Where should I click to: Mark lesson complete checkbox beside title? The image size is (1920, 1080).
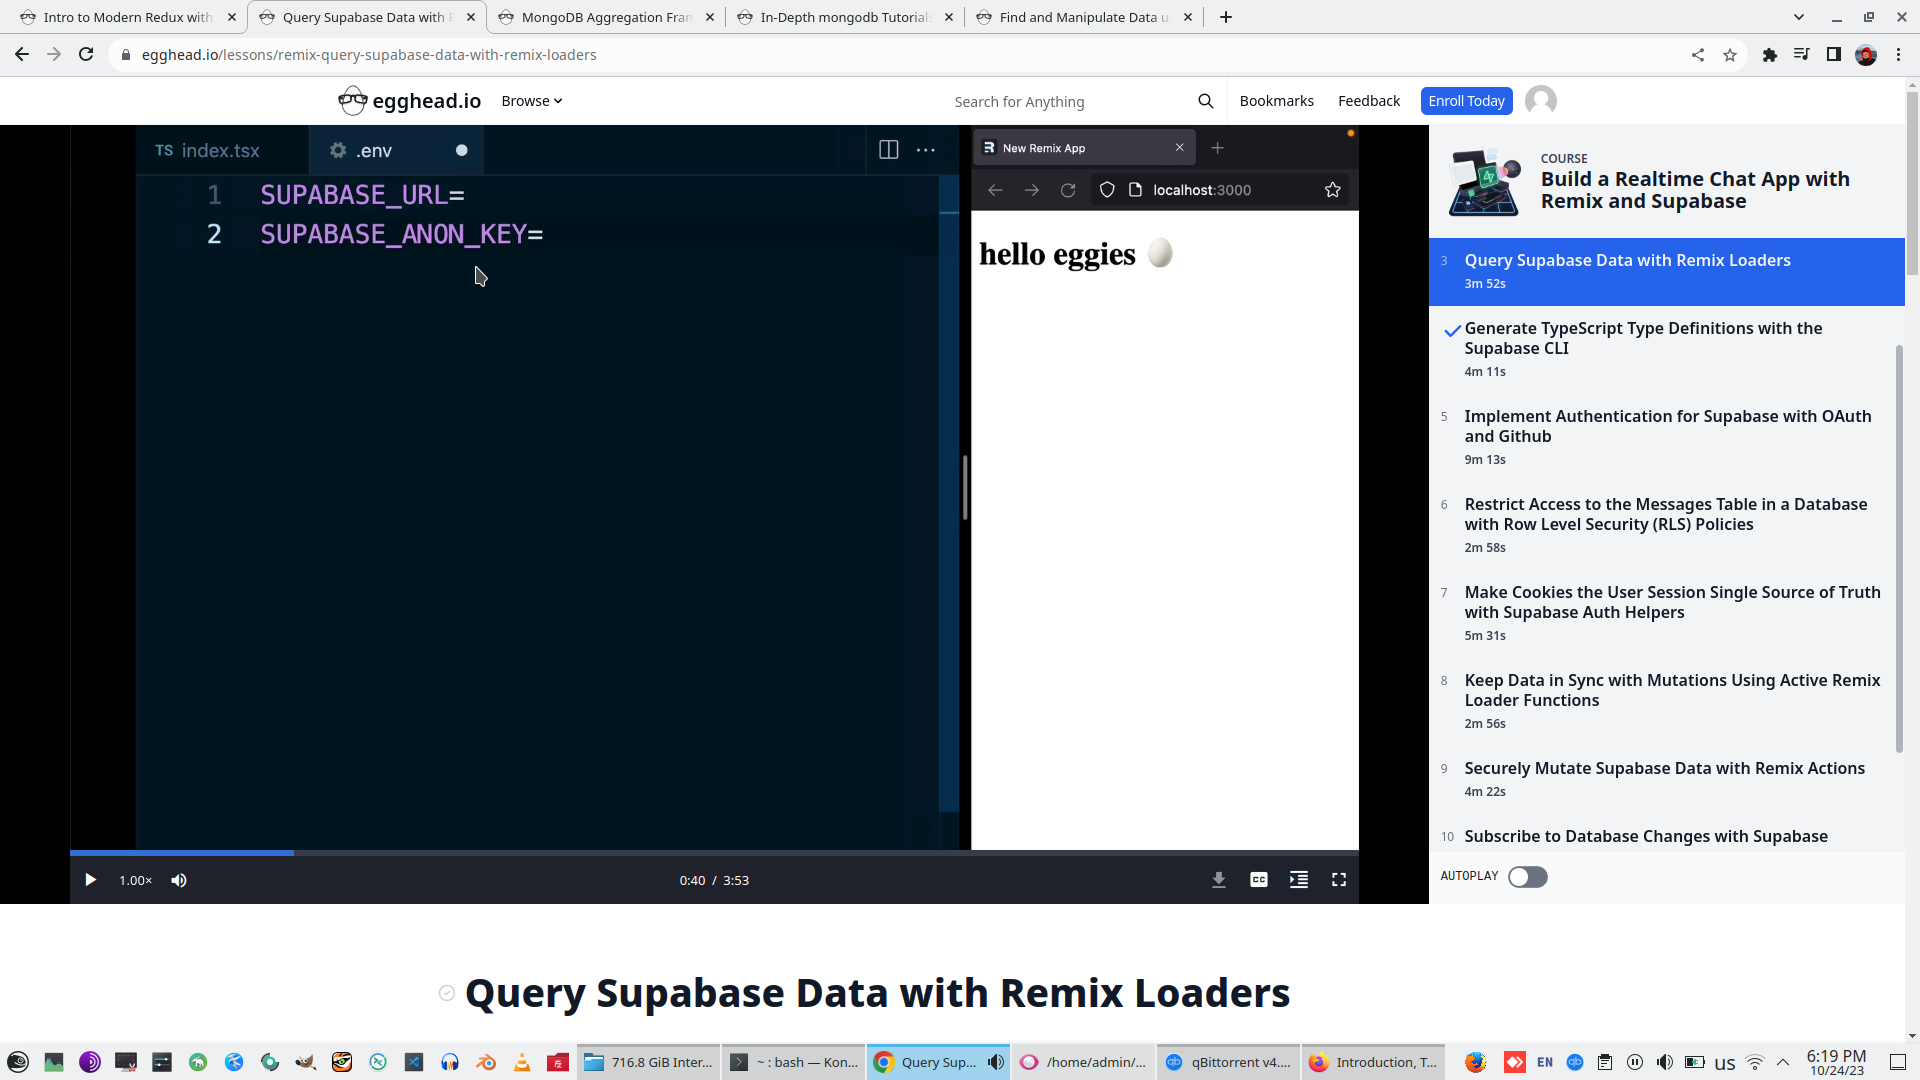[447, 993]
